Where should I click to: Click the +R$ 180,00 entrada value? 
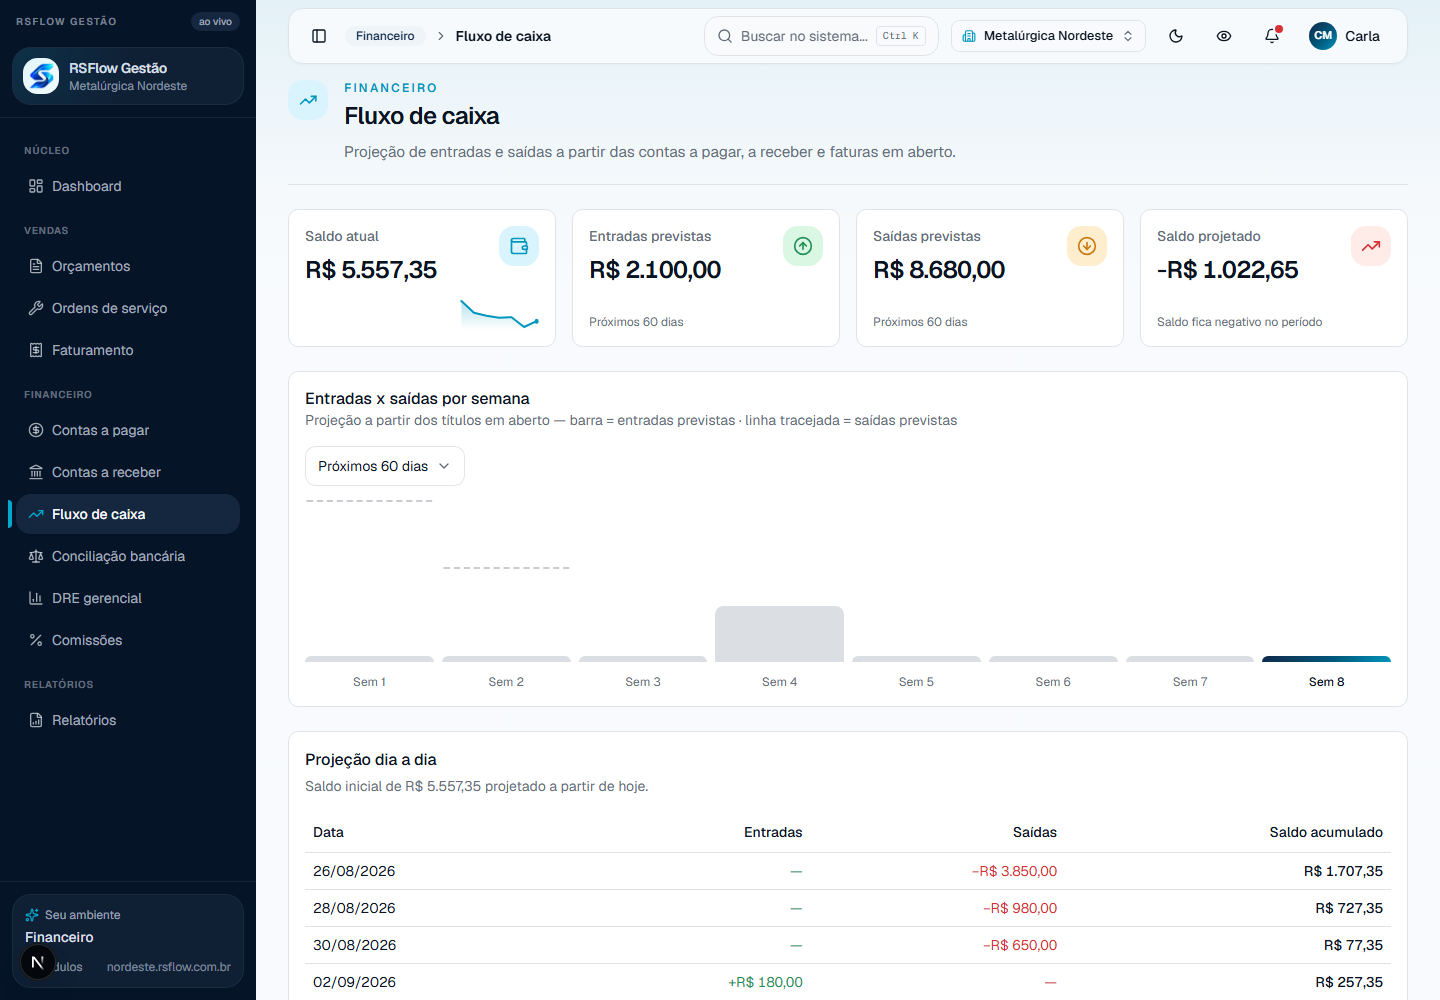(765, 982)
